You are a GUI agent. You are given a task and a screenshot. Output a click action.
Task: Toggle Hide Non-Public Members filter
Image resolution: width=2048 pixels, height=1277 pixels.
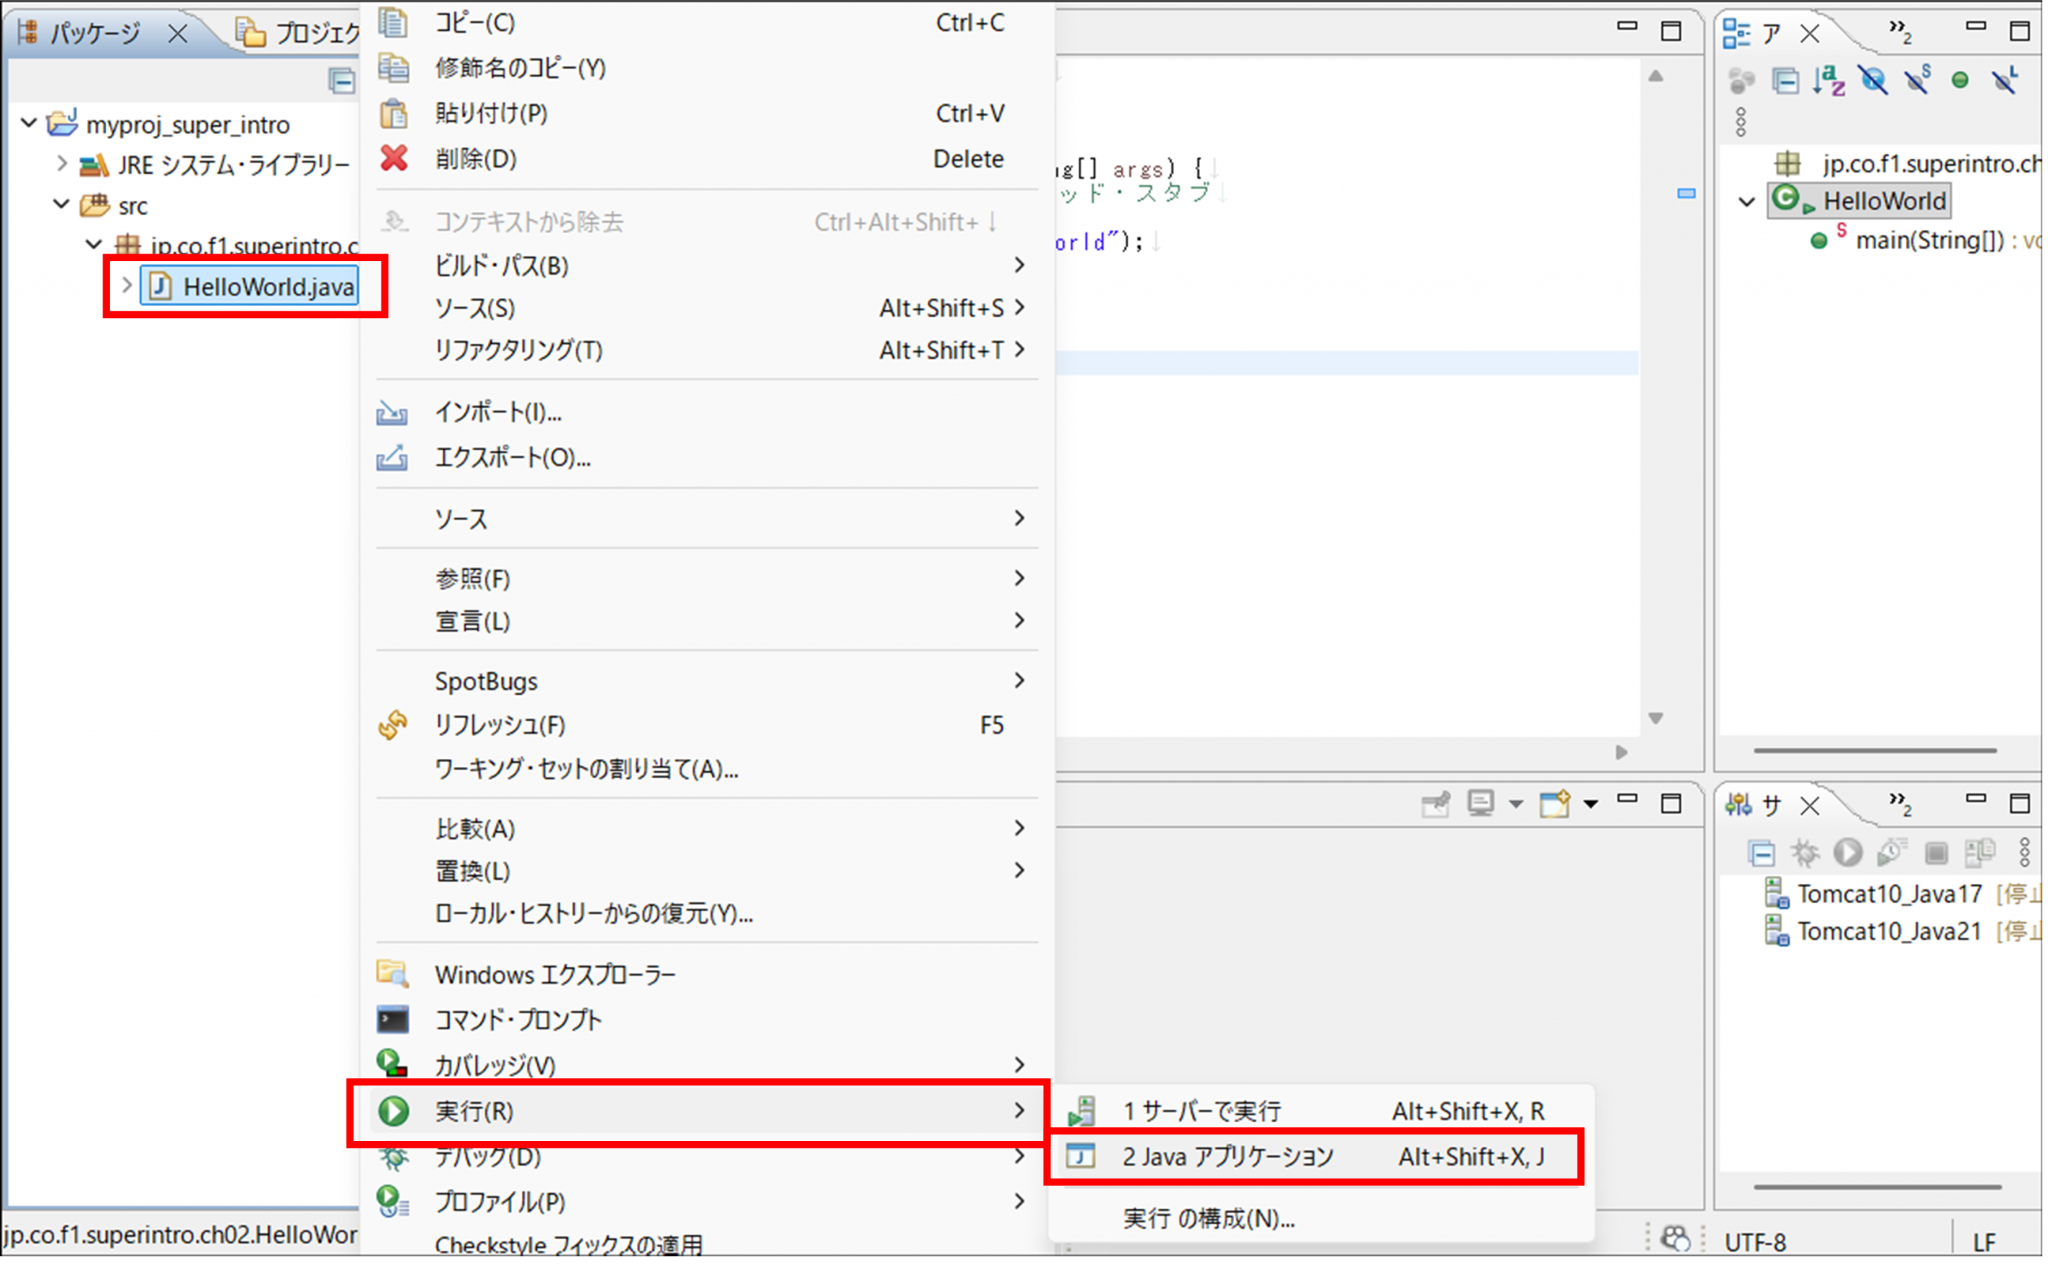(x=1960, y=80)
